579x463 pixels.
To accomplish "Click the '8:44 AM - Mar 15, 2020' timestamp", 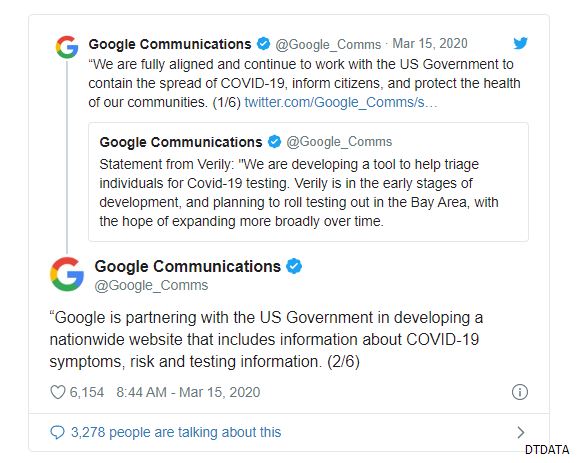I will coord(188,392).
